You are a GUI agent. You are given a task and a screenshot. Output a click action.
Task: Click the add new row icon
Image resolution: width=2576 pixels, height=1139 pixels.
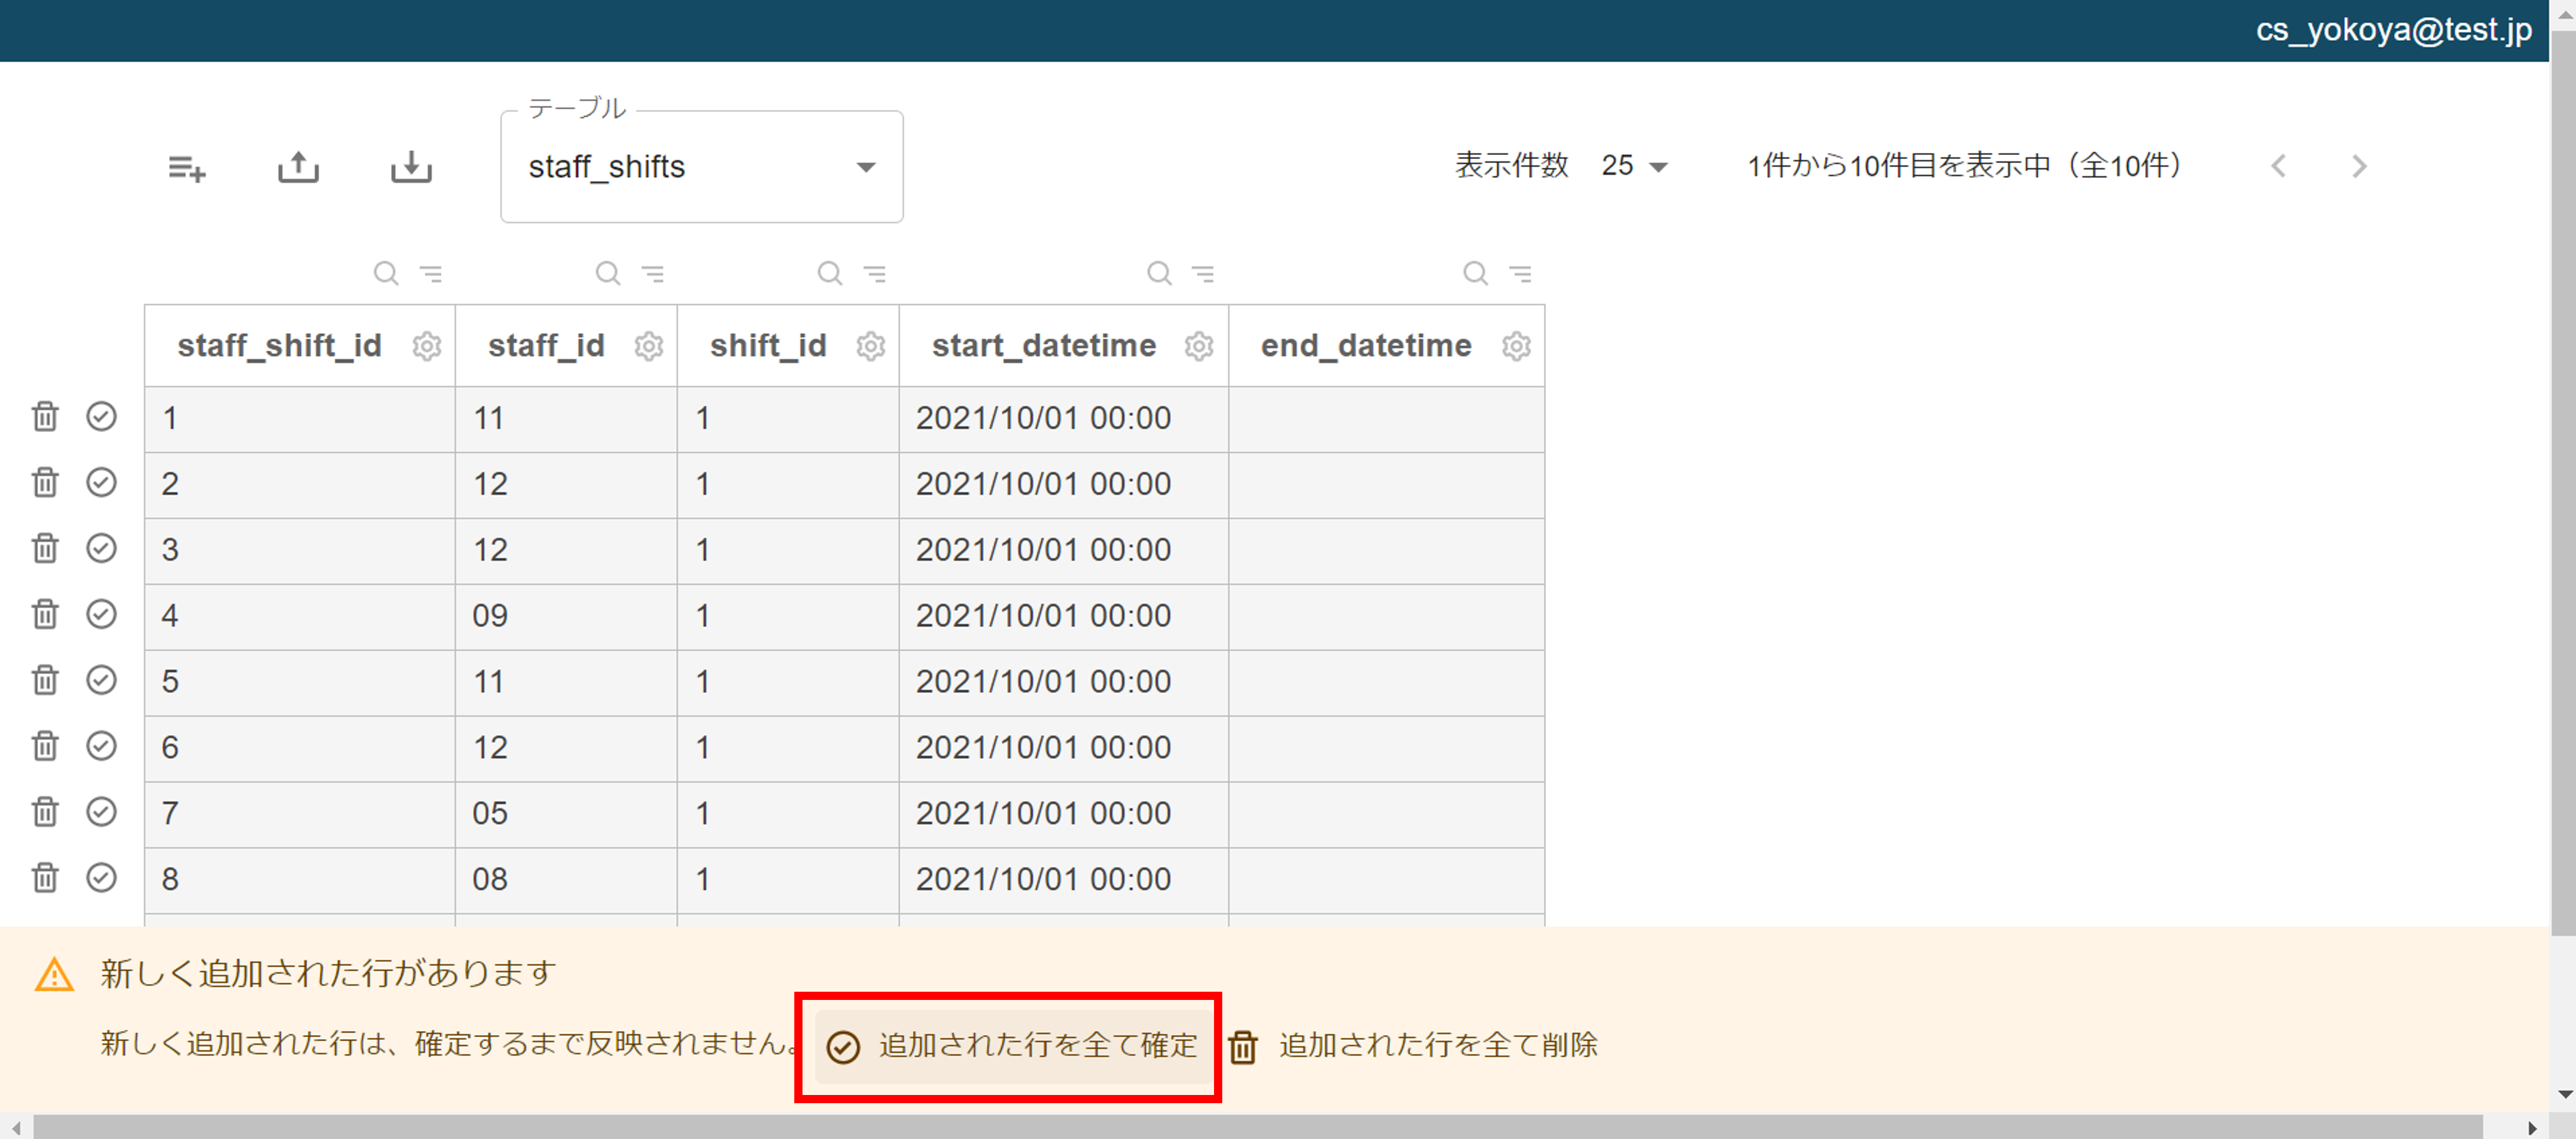point(187,168)
